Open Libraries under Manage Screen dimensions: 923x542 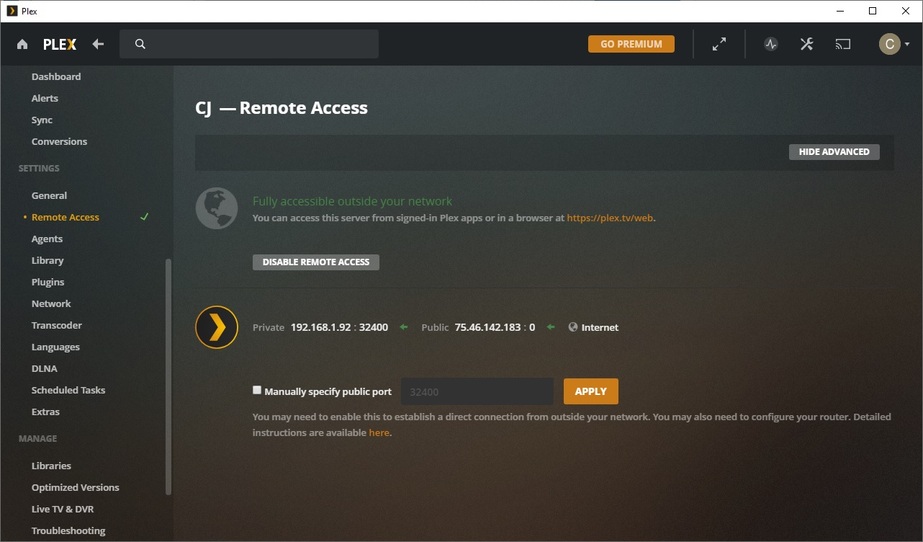pyautogui.click(x=51, y=466)
